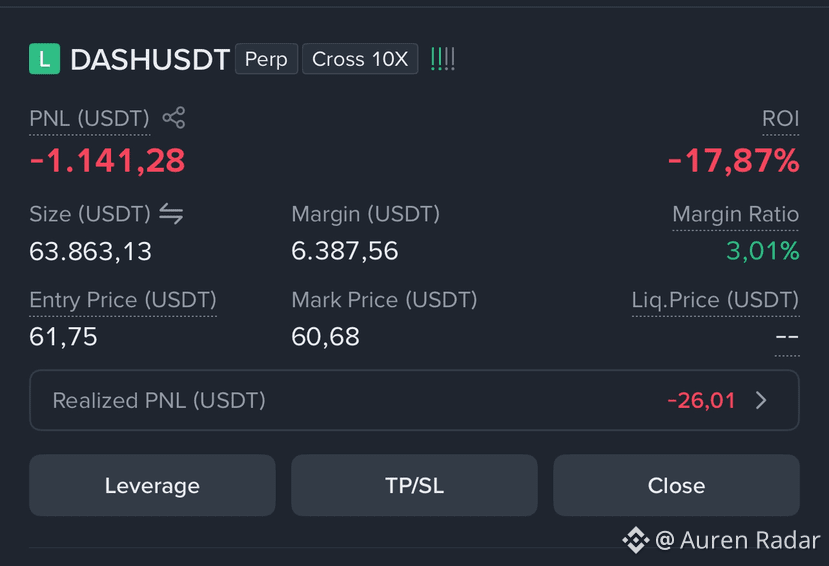Click the Liq.Price (USDT) label
This screenshot has height=566, width=829.
[715, 300]
